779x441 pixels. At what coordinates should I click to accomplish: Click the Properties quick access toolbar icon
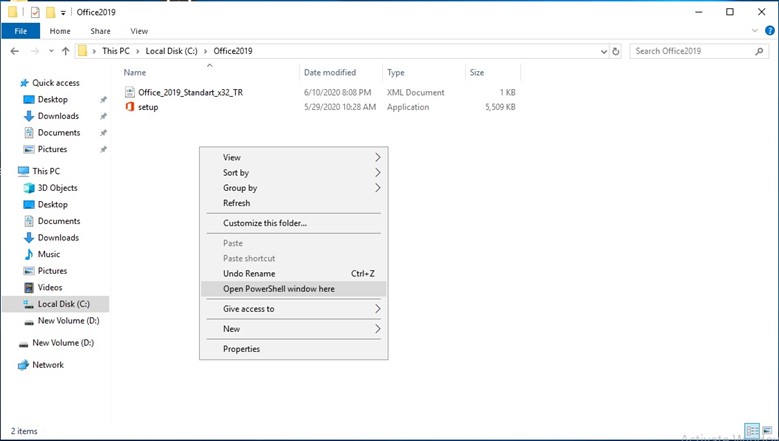[x=35, y=12]
